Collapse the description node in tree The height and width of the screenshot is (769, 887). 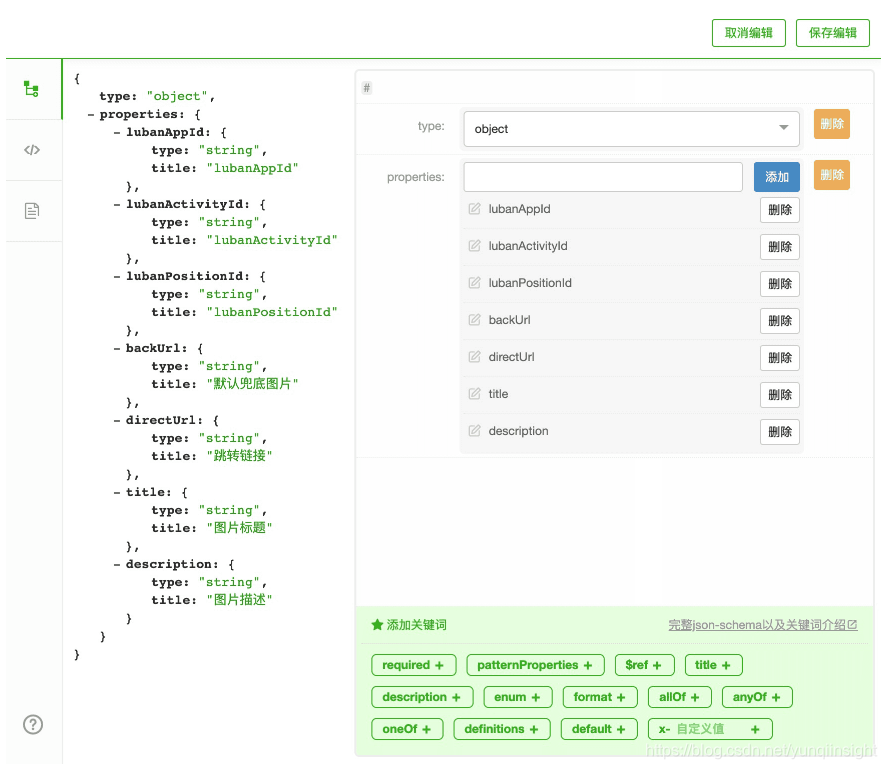(117, 564)
